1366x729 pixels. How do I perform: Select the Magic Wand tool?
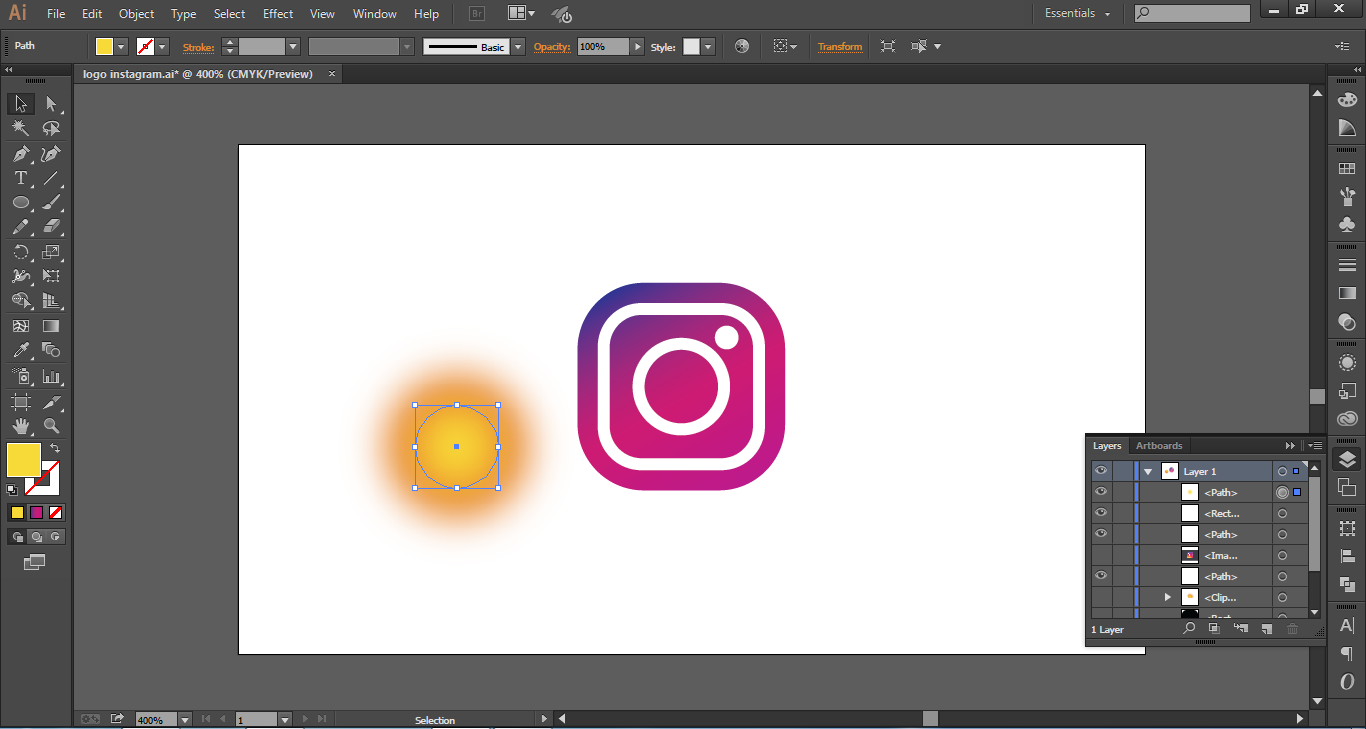coord(20,128)
